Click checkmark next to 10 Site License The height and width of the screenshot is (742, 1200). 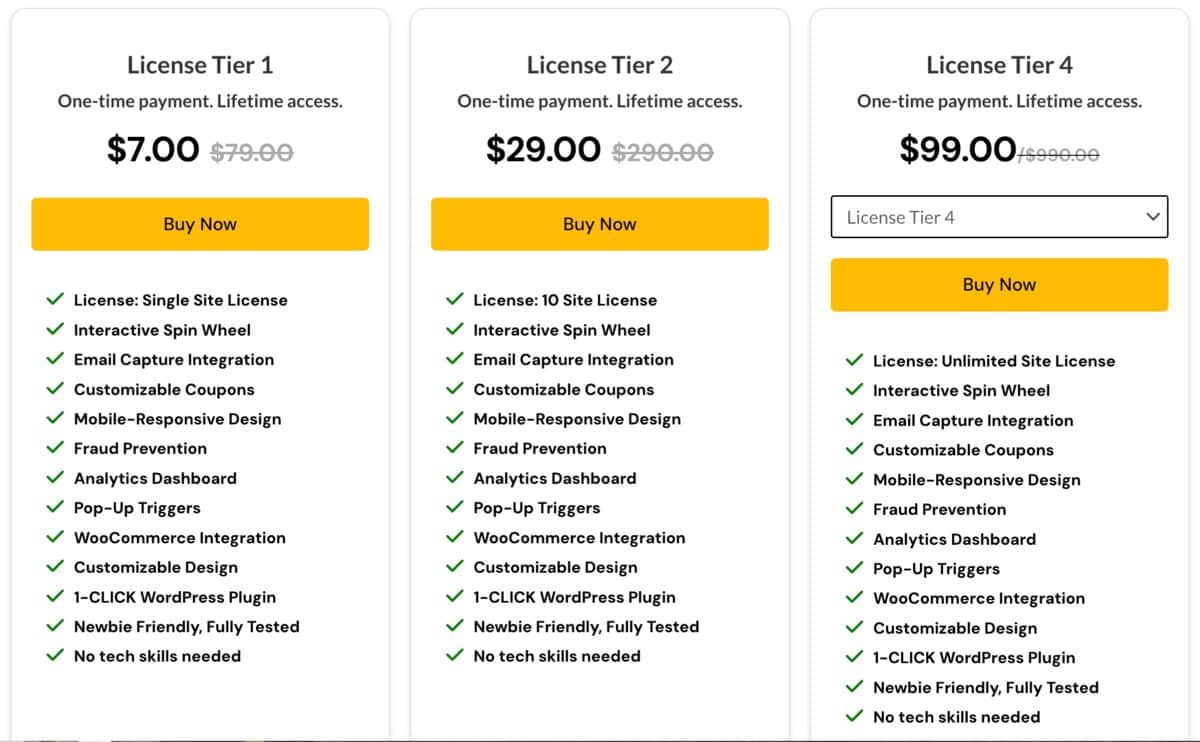pyautogui.click(x=455, y=299)
